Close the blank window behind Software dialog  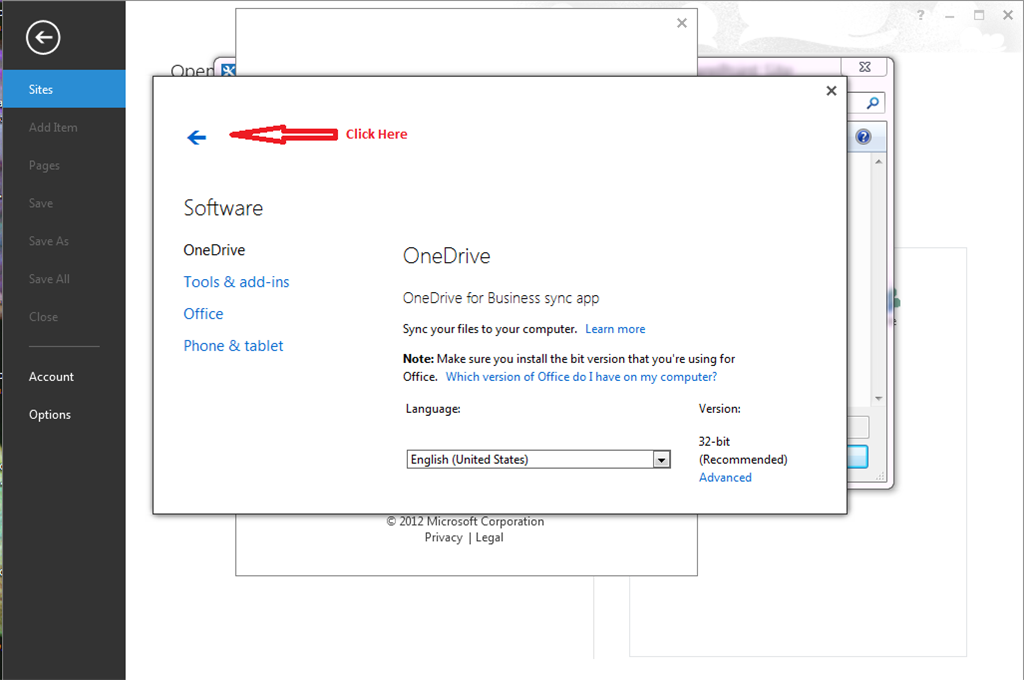coord(682,23)
